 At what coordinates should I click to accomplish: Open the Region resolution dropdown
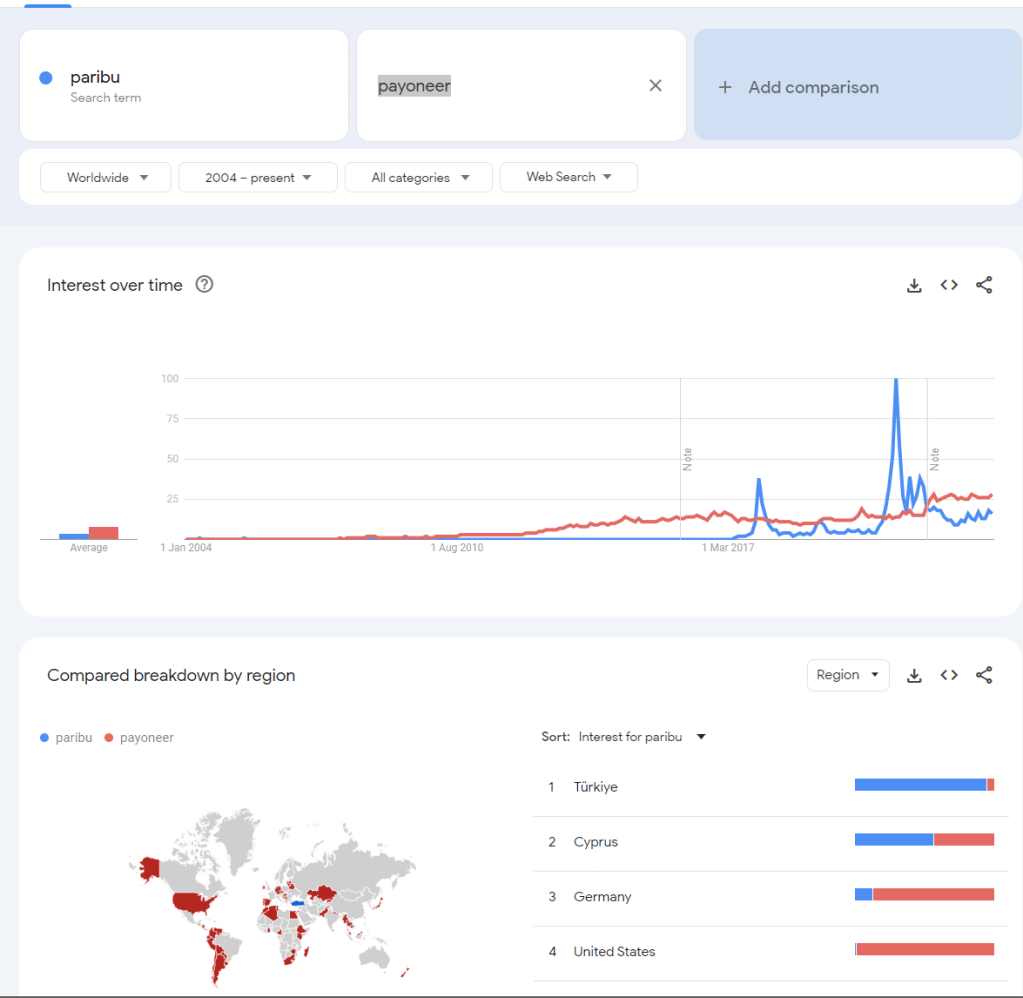coord(847,675)
